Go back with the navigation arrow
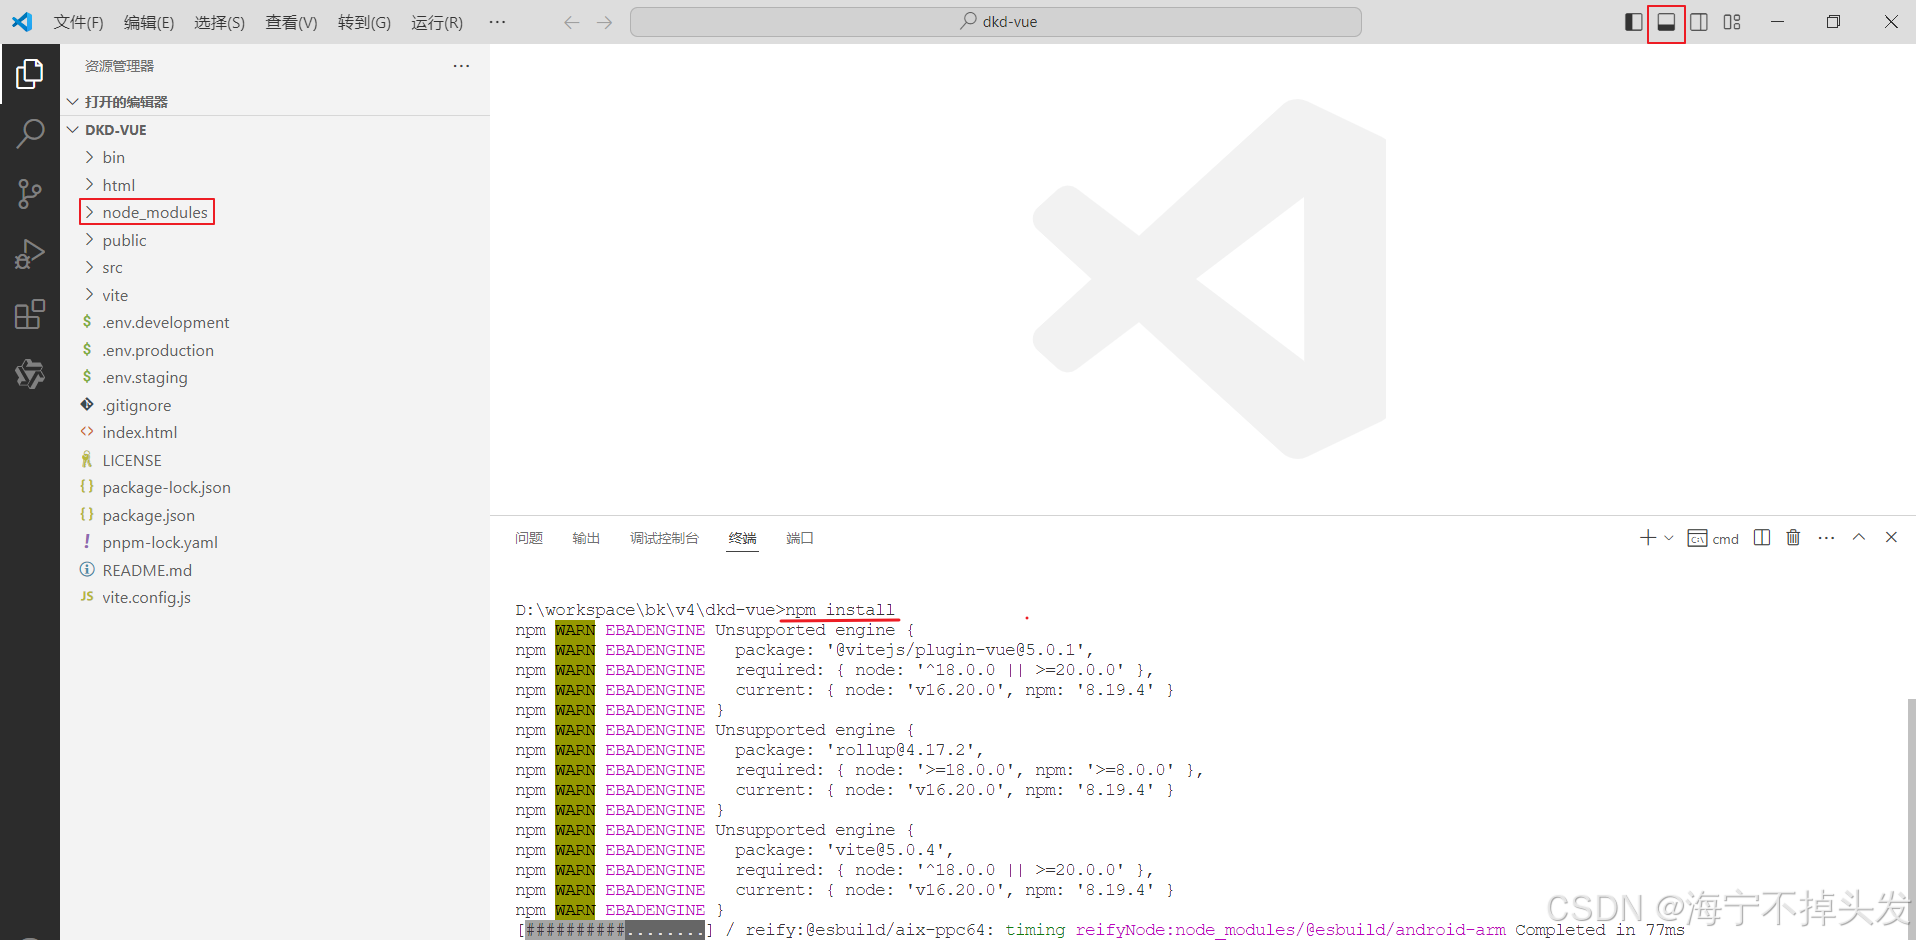1916x940 pixels. (572, 22)
